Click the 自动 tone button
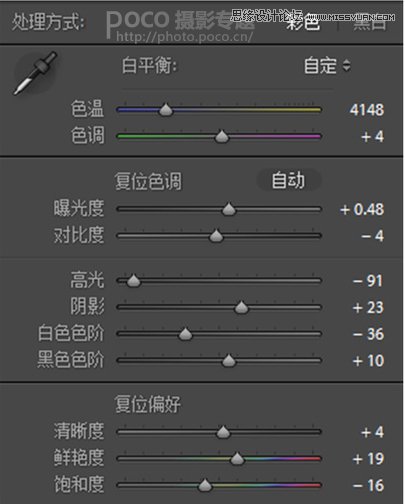The image size is (405, 504). [289, 180]
